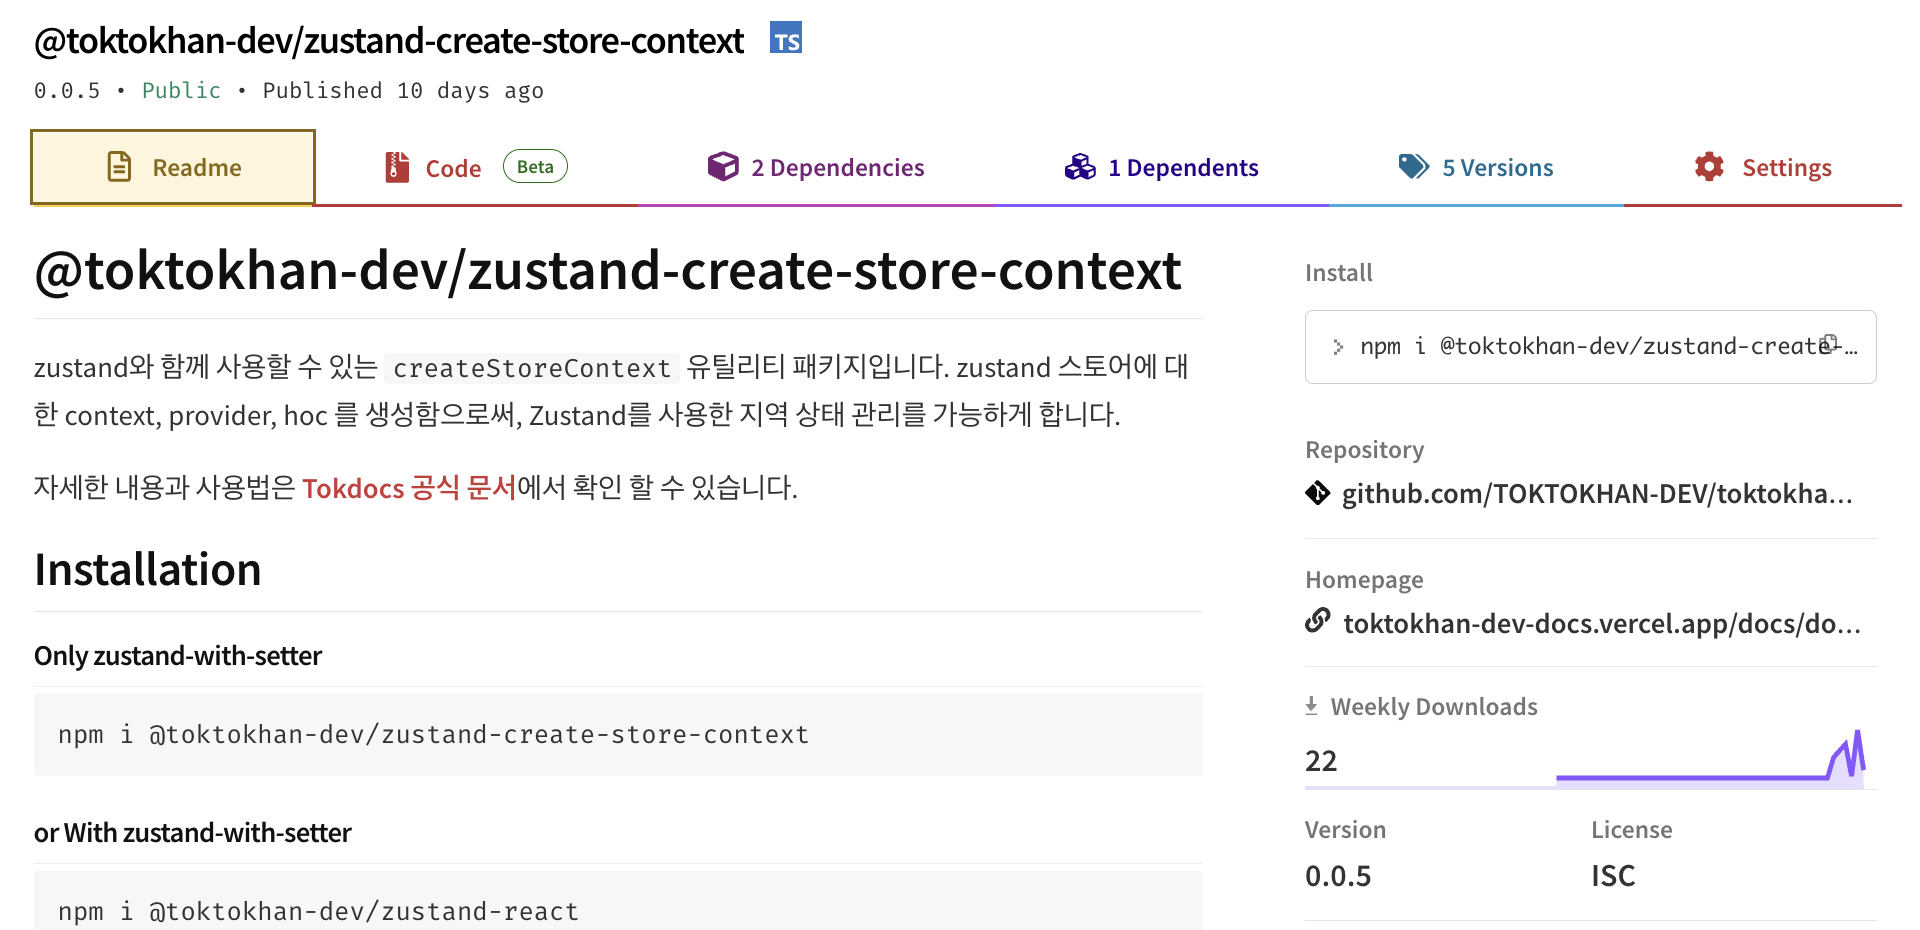The image size is (1920, 930).
Task: Click the Dependencies box icon
Action: point(722,166)
